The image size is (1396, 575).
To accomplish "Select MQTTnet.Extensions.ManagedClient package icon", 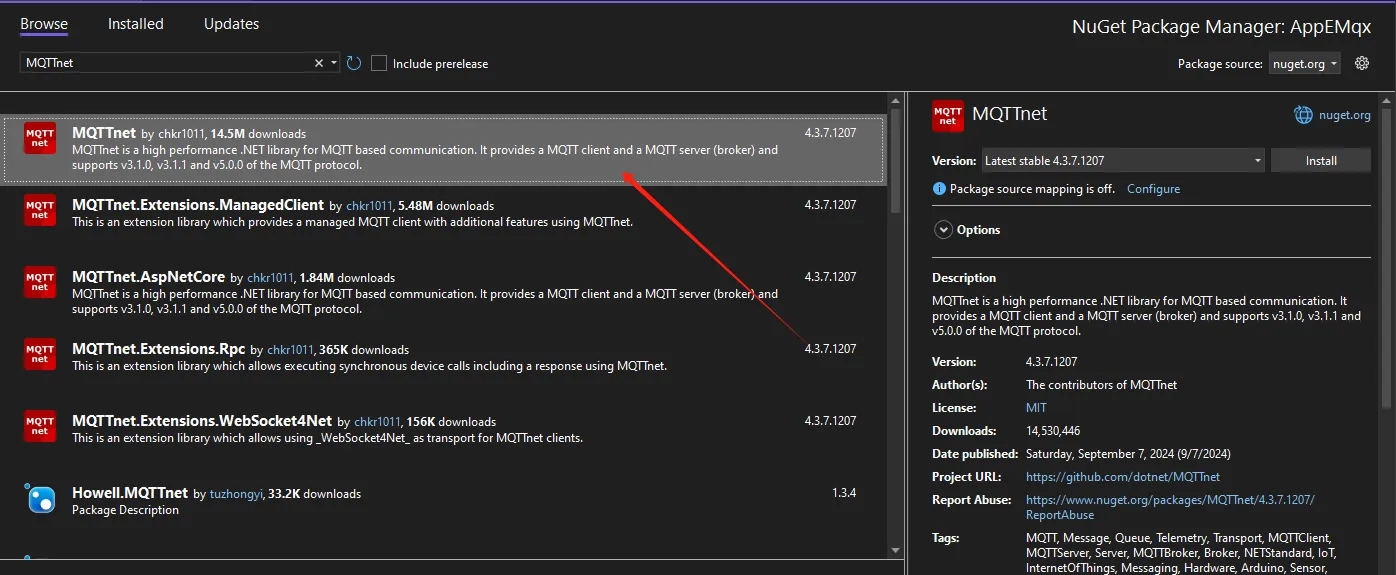I will (x=40, y=209).
